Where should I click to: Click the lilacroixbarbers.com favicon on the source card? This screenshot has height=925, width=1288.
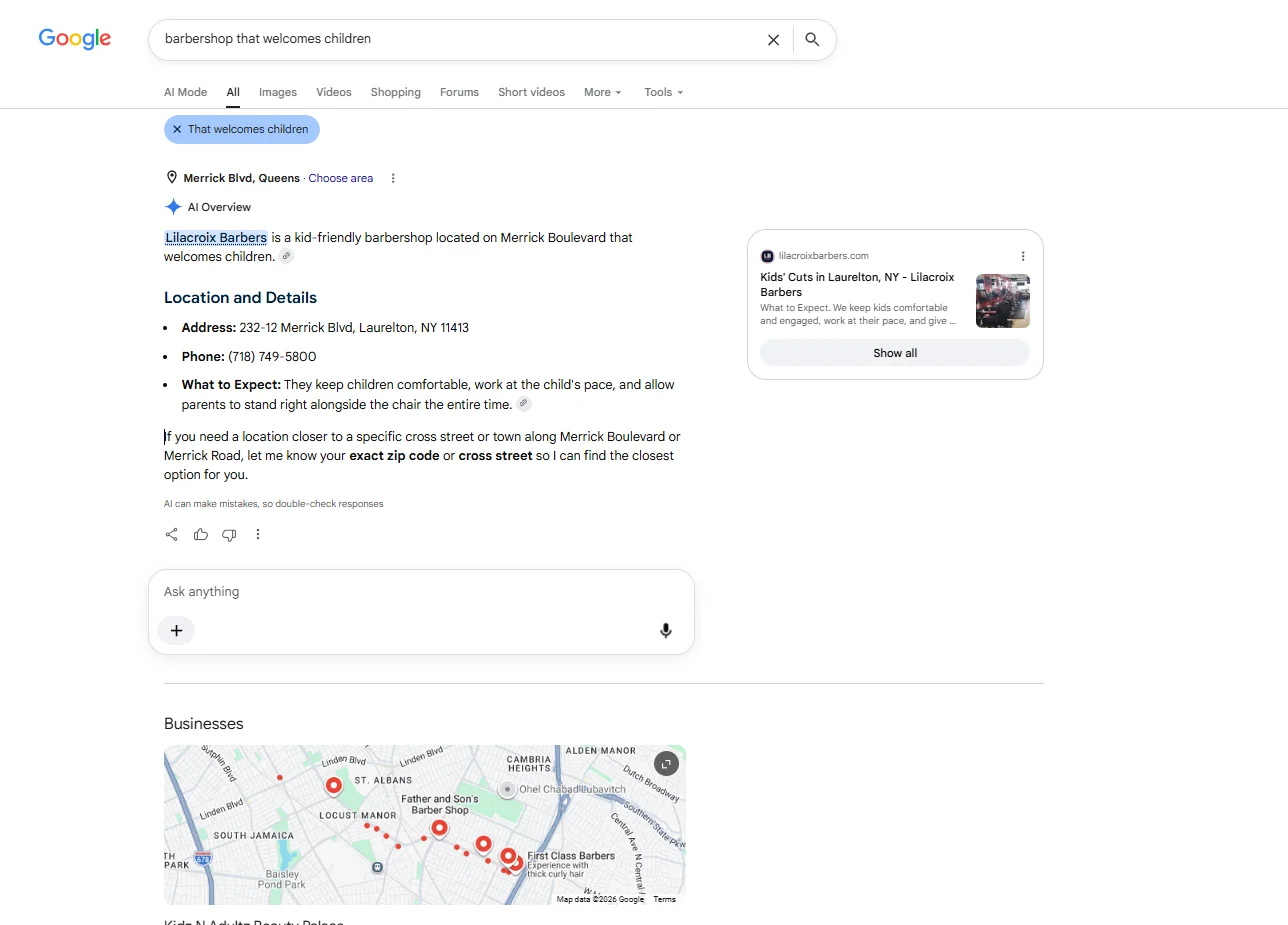pos(767,256)
